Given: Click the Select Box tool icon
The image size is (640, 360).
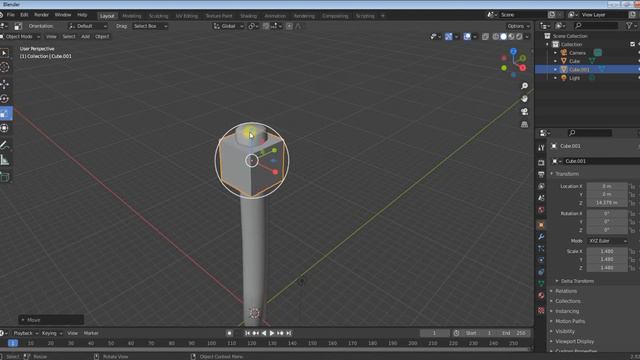Looking at the screenshot, I should (4, 53).
